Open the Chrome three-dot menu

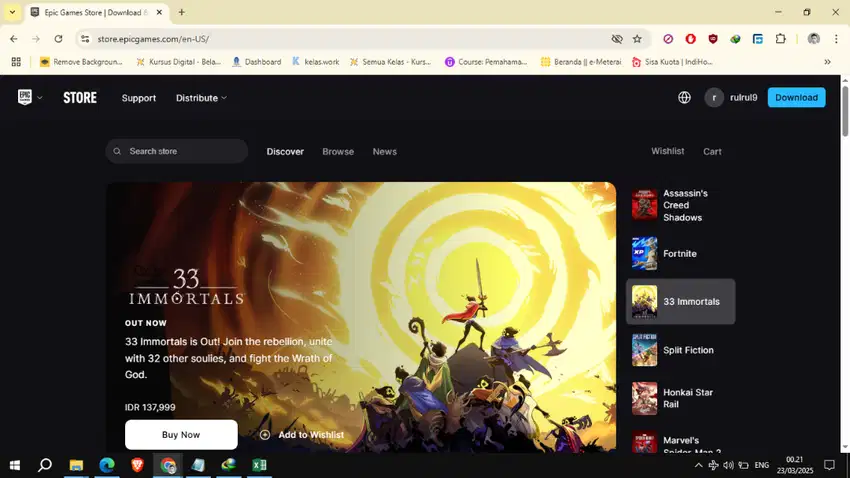coord(836,39)
